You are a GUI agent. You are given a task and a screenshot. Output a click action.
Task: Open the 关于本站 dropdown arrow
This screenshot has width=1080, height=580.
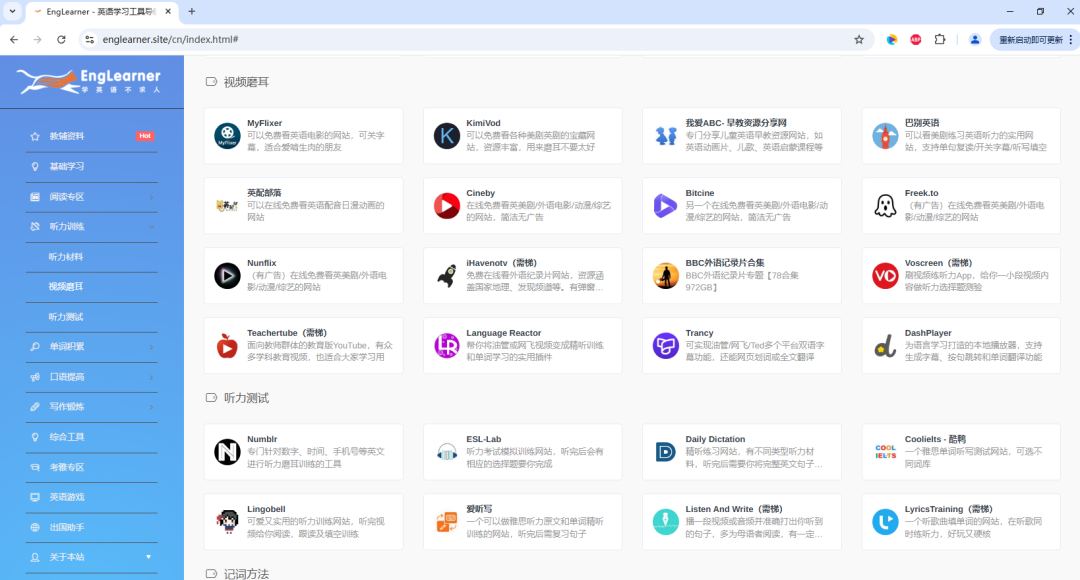148,557
